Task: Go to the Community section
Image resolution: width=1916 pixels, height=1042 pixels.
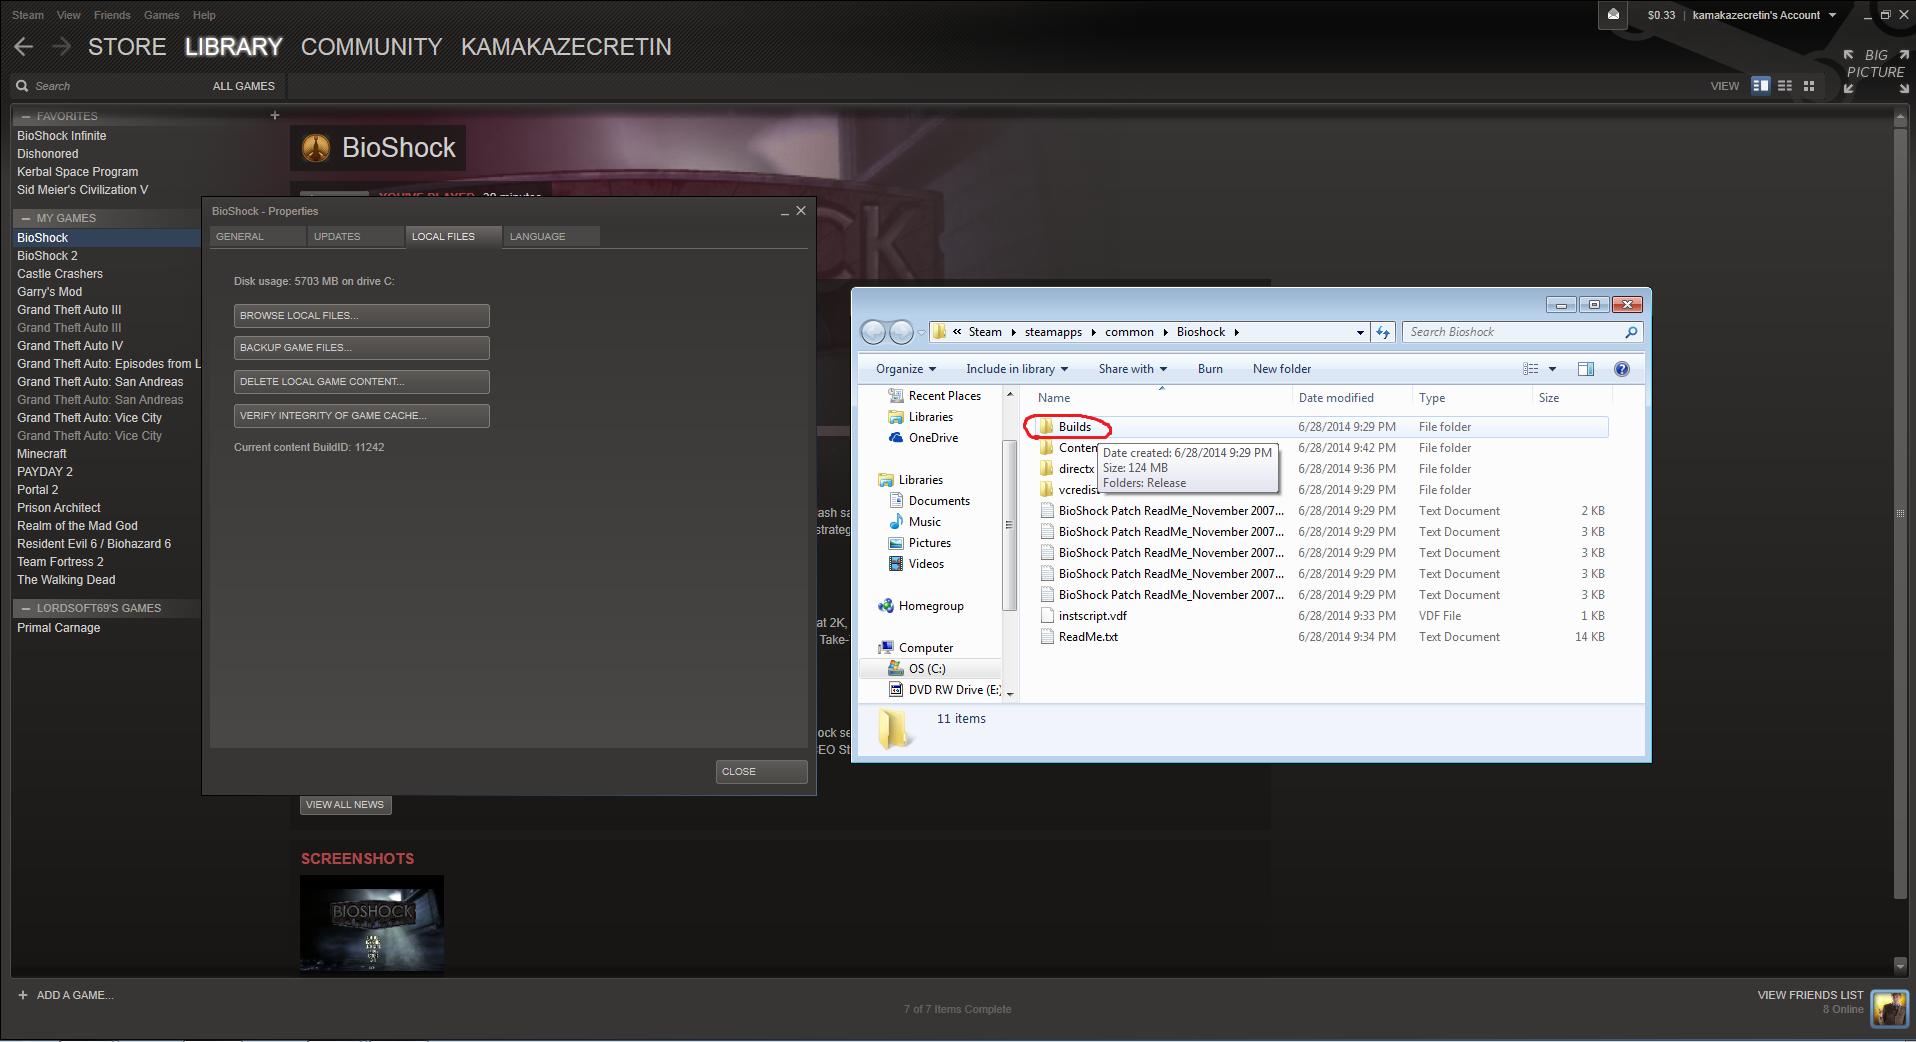Action: click(371, 47)
